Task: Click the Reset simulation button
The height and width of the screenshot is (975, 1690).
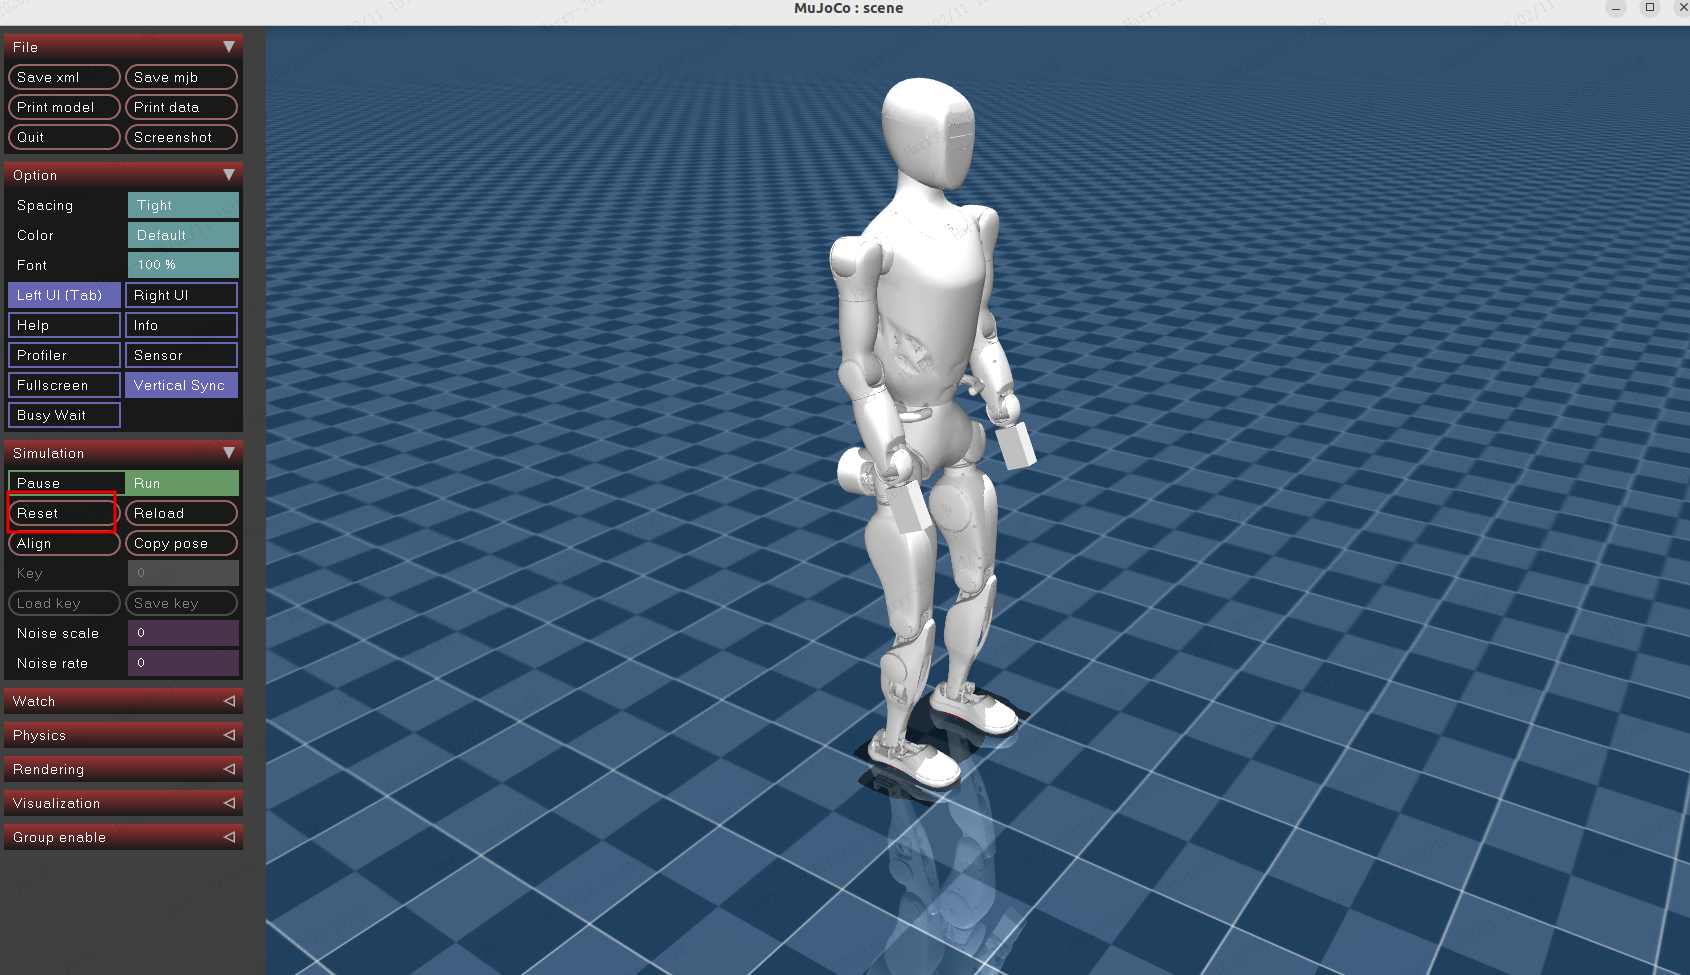Action: (63, 513)
